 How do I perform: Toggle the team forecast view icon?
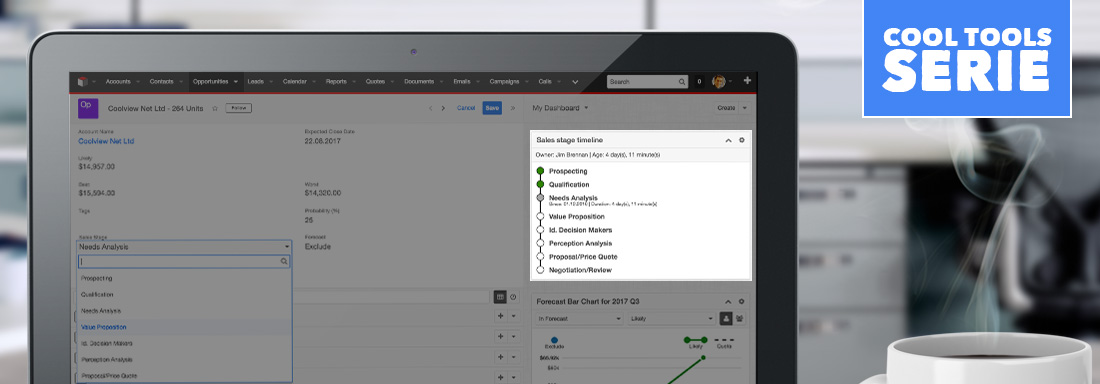(739, 319)
